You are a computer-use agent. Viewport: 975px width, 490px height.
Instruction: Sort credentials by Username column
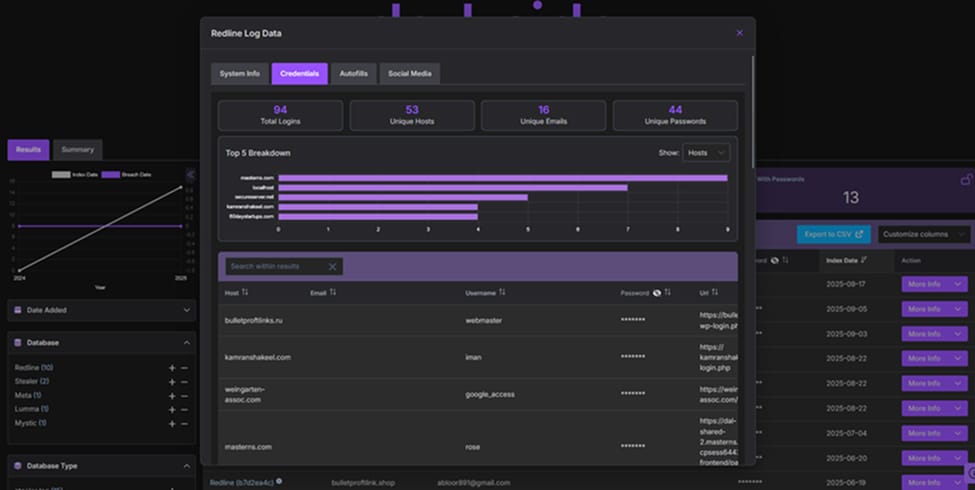(x=502, y=293)
